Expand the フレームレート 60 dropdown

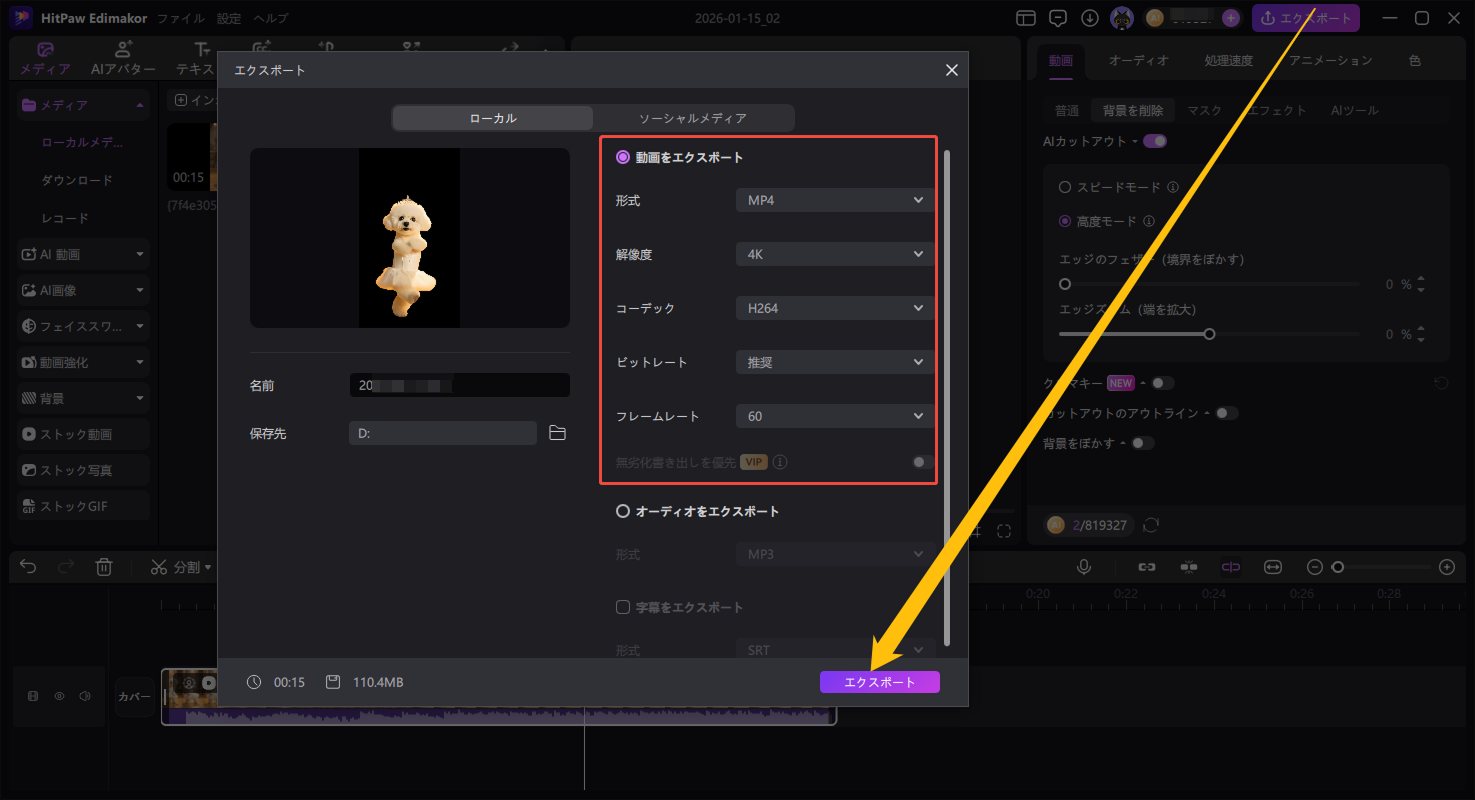point(834,416)
